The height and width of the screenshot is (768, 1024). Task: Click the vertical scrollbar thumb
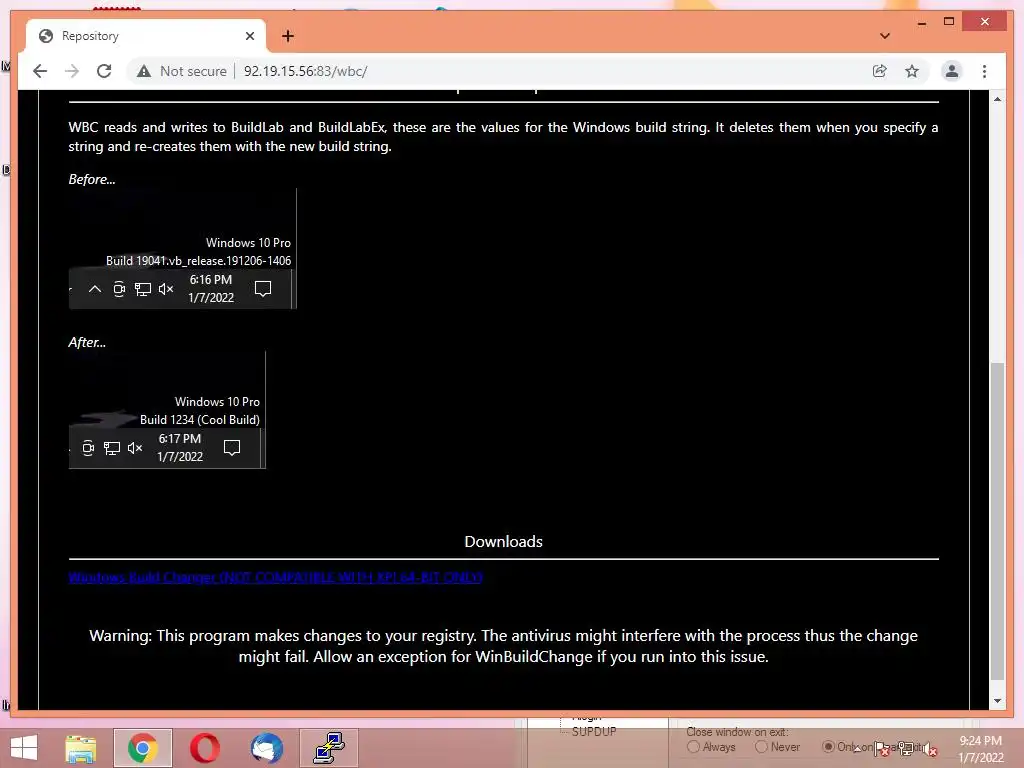click(997, 521)
